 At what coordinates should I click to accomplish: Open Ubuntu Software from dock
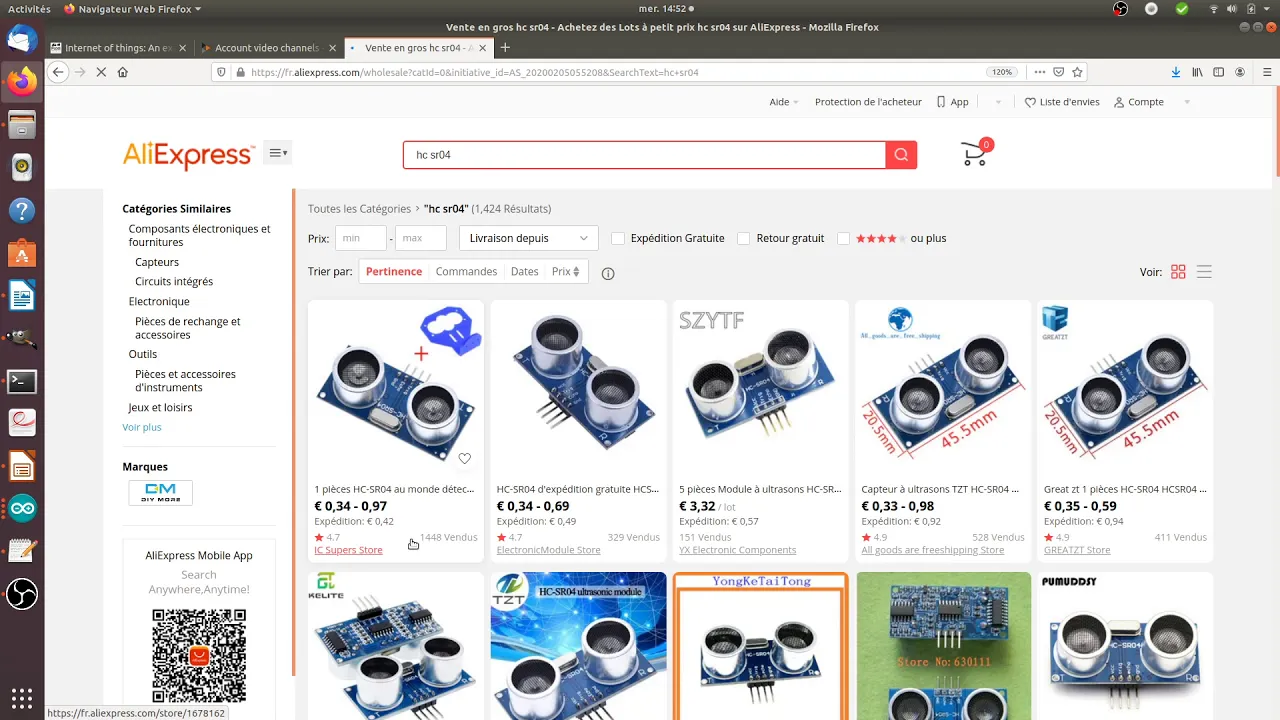22,253
